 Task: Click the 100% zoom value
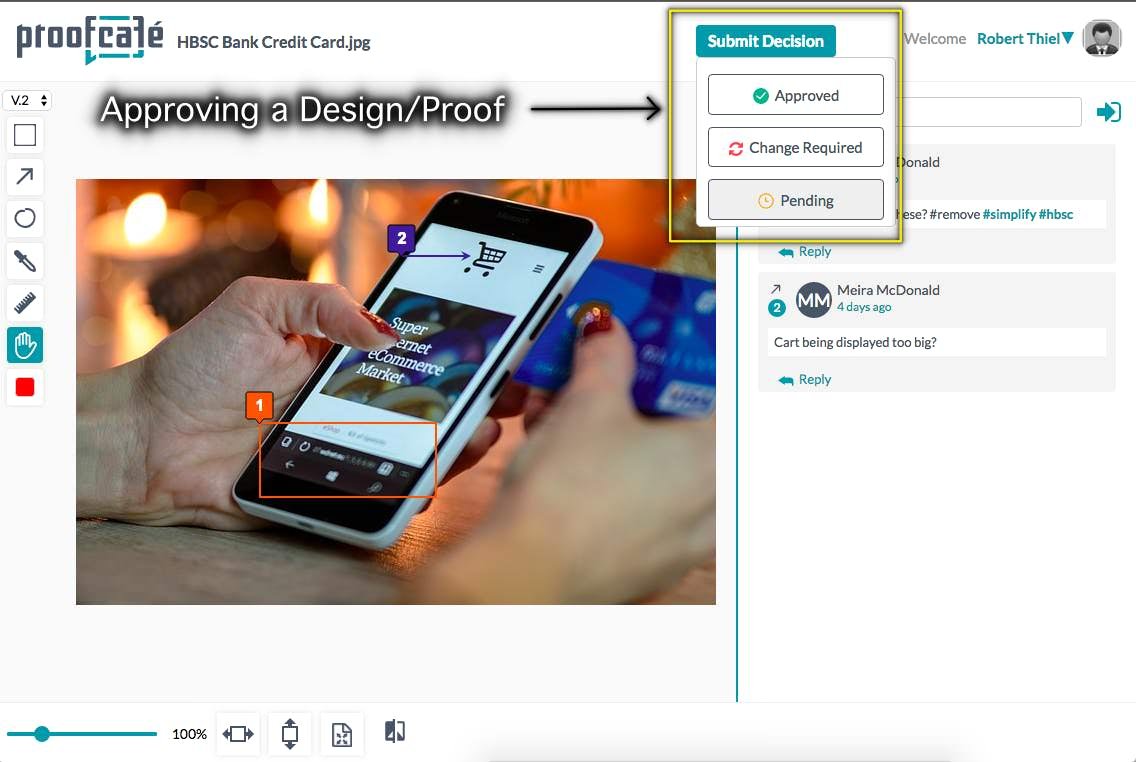(x=190, y=734)
